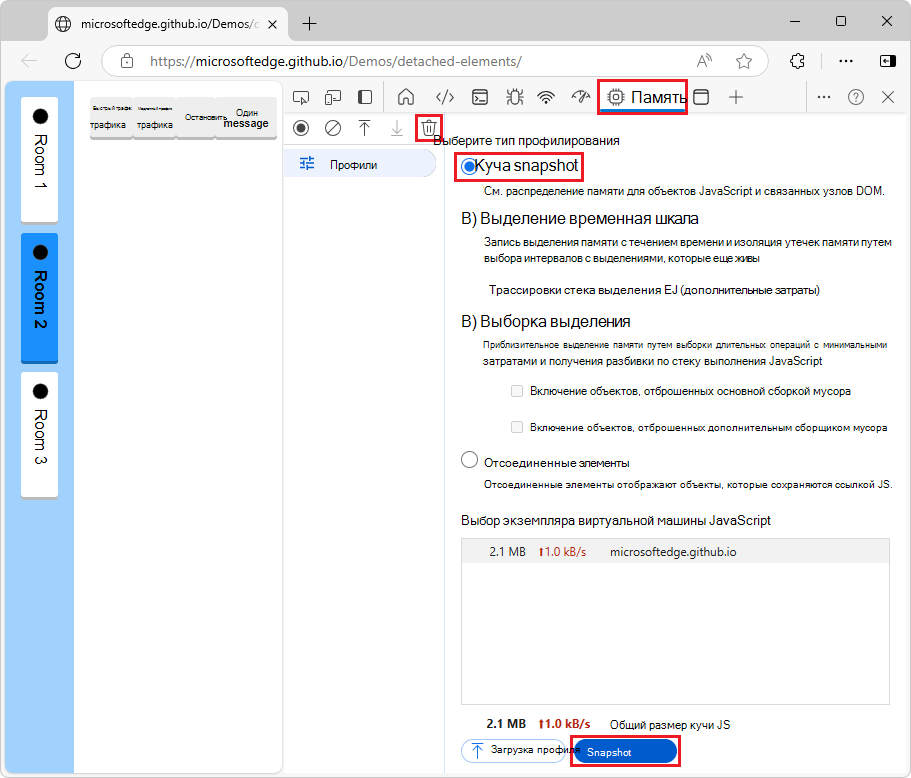Click the Выборка выделения option

[546, 321]
